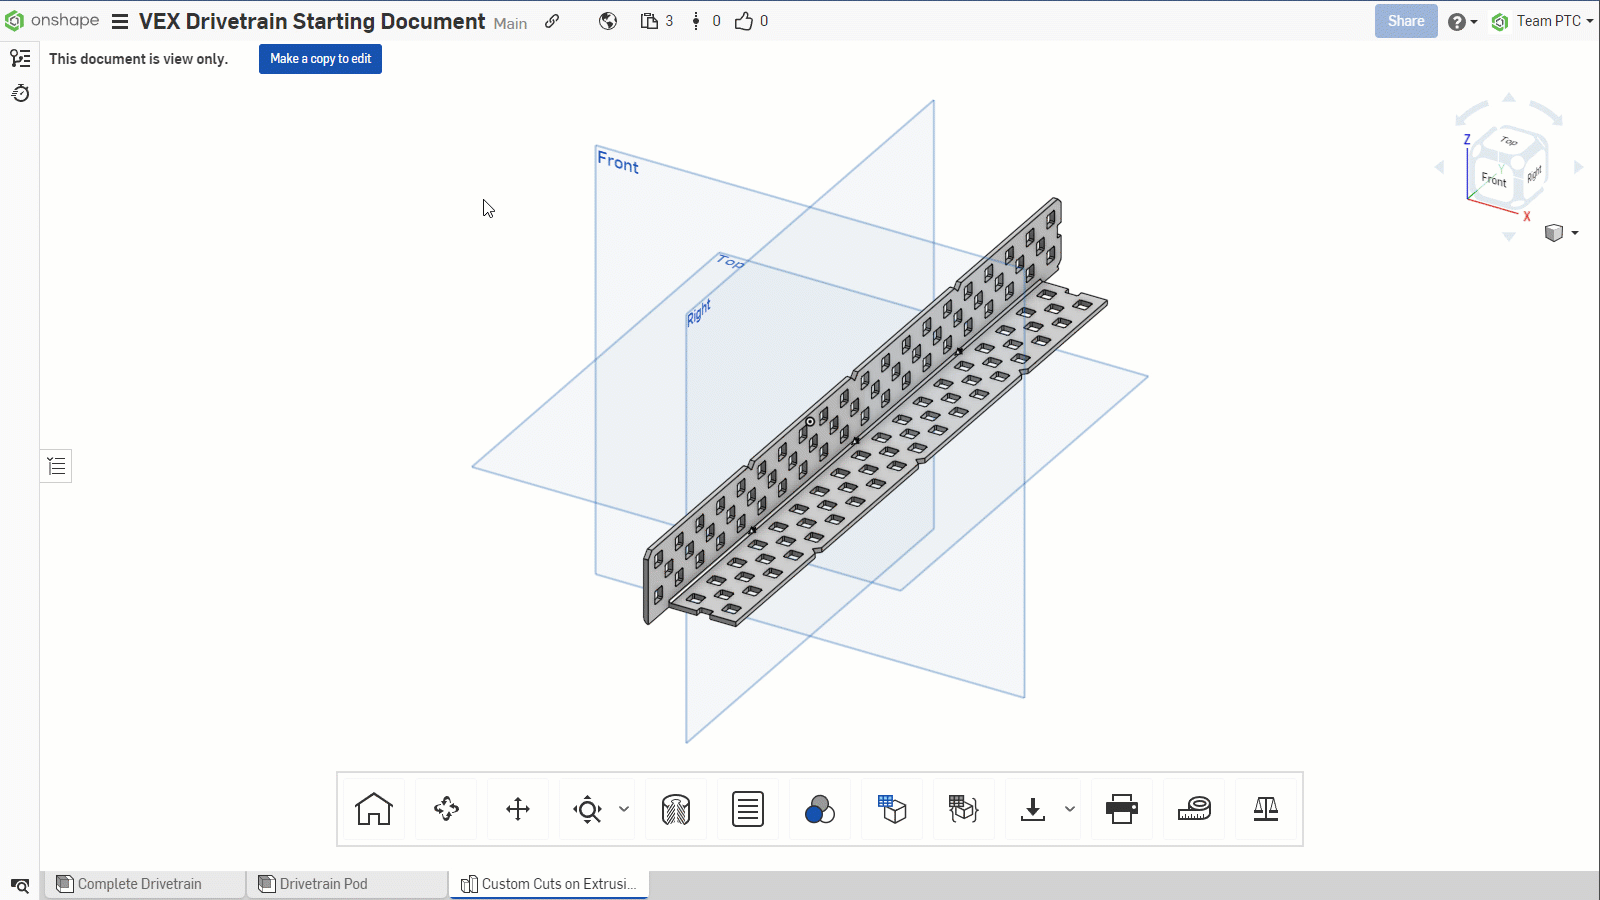Expand the view cube orientation dropdown
The width and height of the screenshot is (1600, 900).
pyautogui.click(x=1576, y=233)
